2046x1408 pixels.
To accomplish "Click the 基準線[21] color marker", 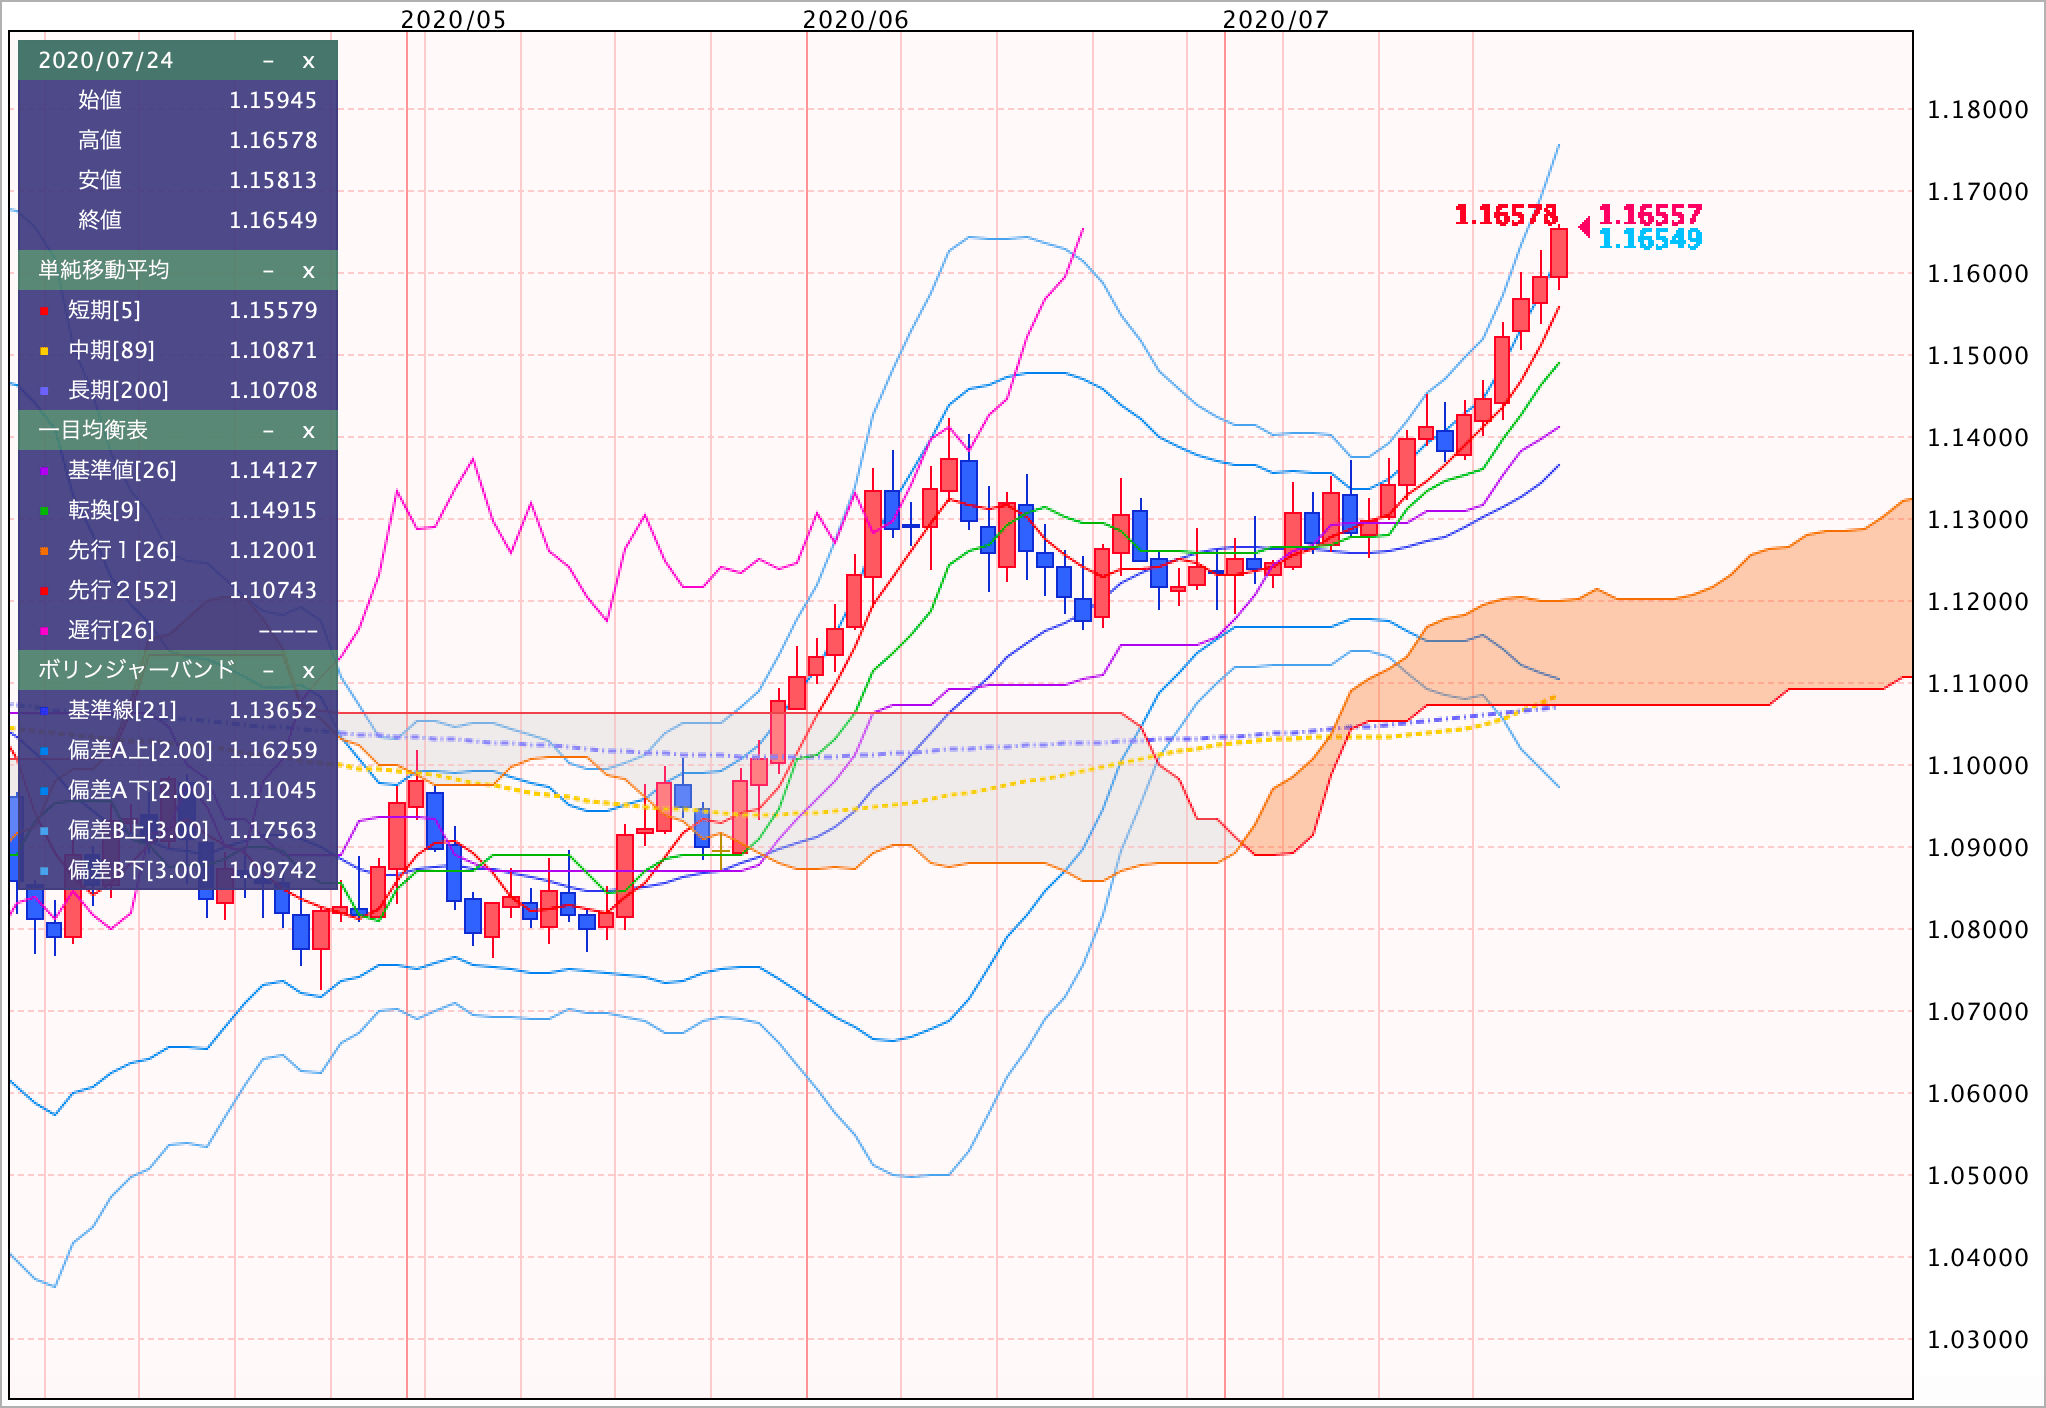I will point(44,712).
